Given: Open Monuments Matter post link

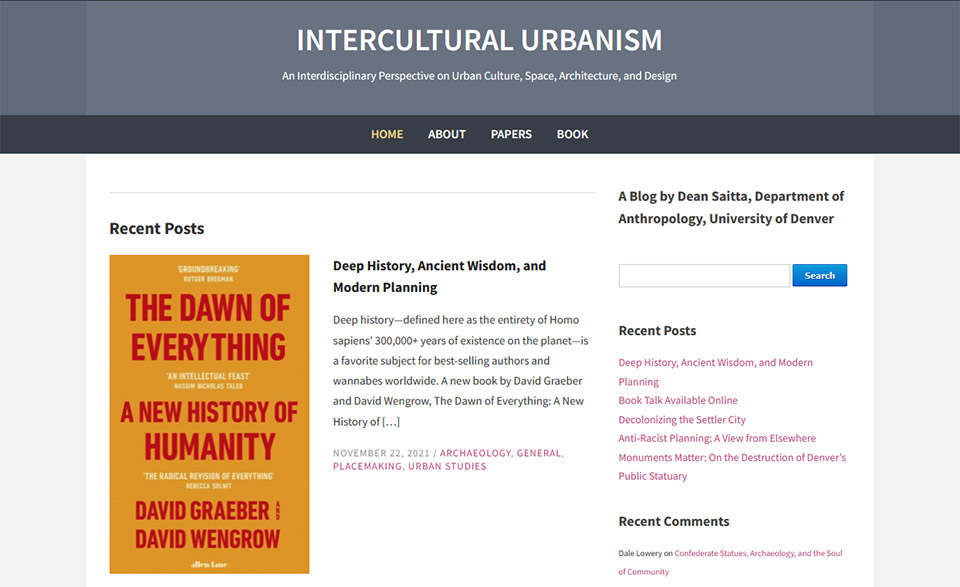Looking at the screenshot, I should pyautogui.click(x=732, y=457).
